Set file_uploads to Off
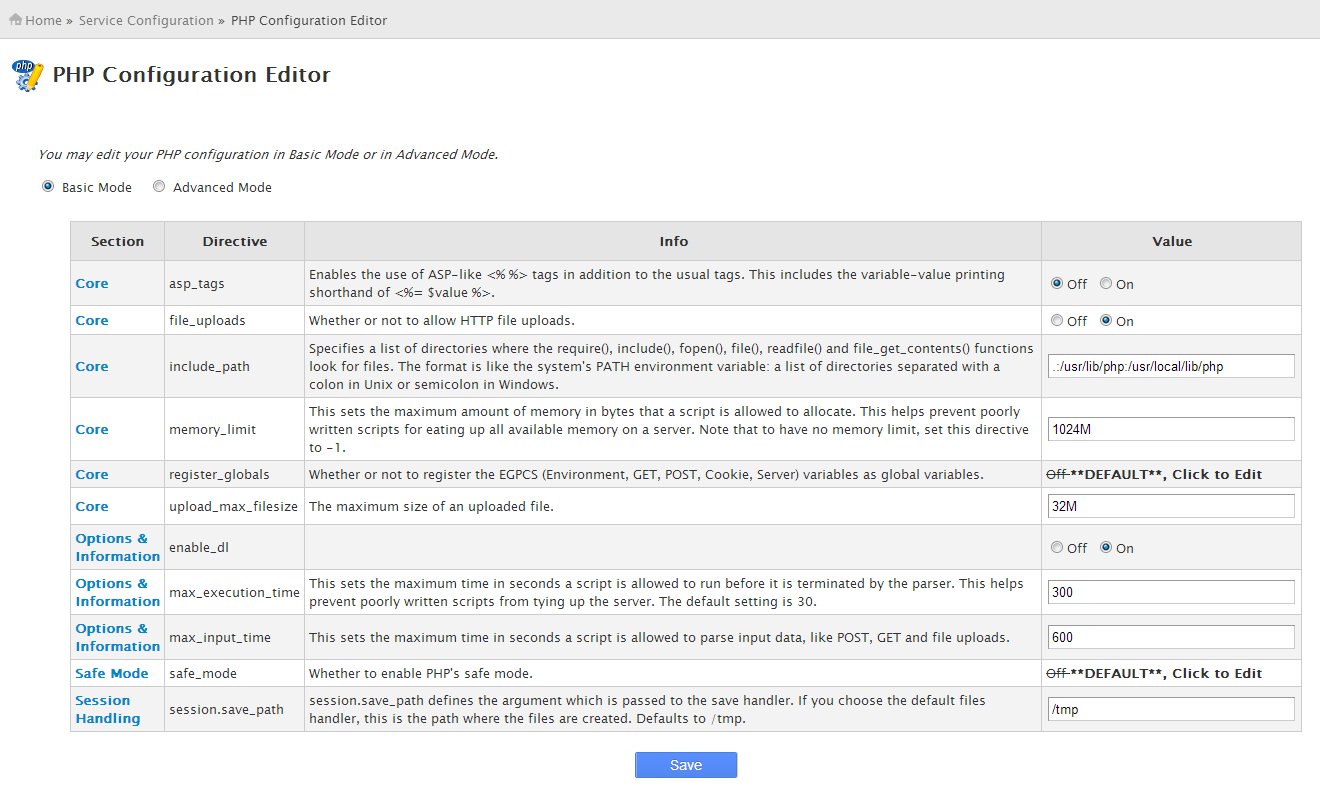 (1057, 320)
